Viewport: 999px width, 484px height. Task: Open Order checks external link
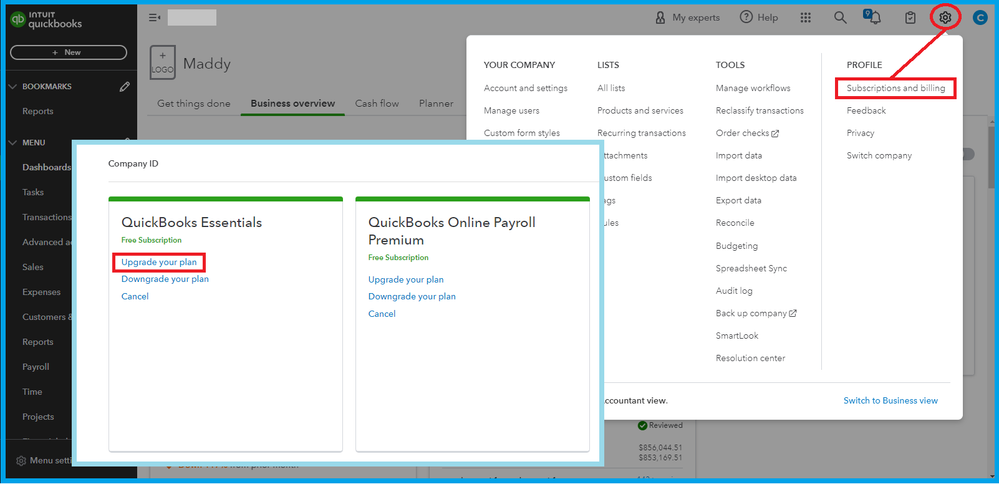point(747,133)
